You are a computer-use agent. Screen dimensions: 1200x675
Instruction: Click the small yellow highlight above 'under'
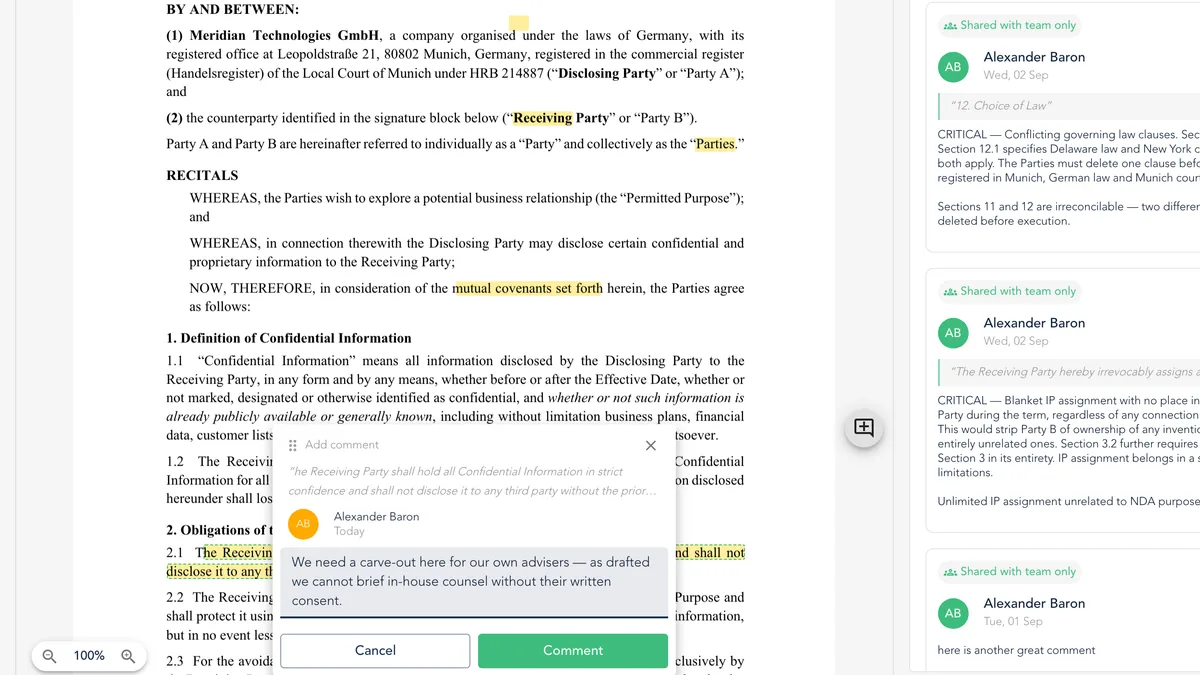coord(519,22)
